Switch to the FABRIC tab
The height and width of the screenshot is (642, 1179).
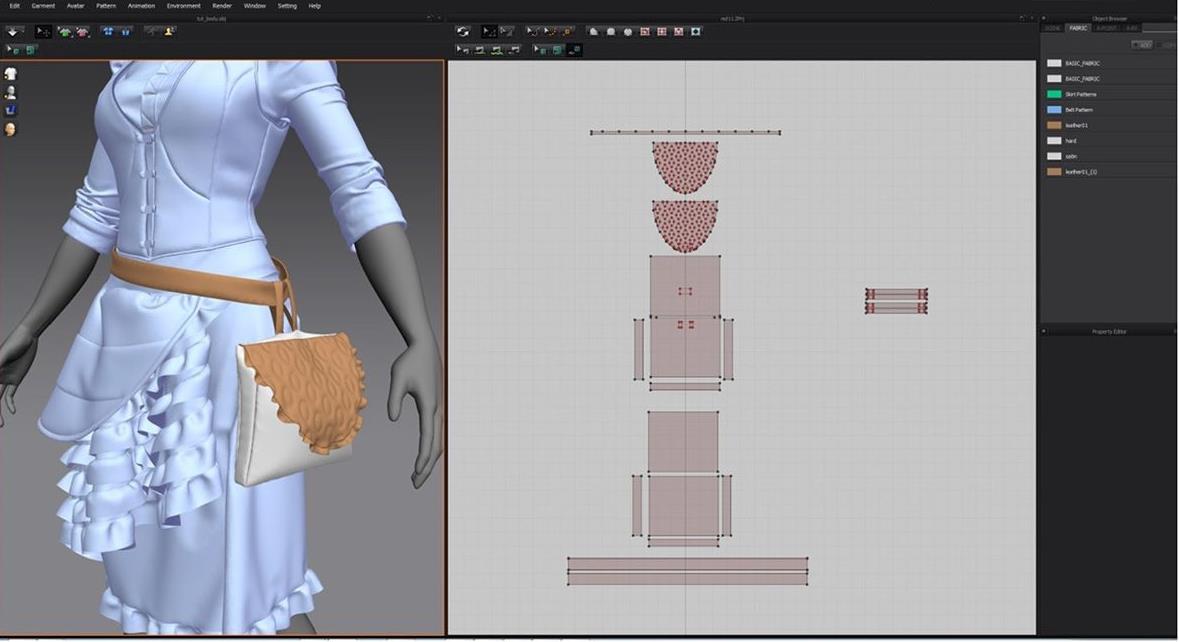coord(1078,28)
